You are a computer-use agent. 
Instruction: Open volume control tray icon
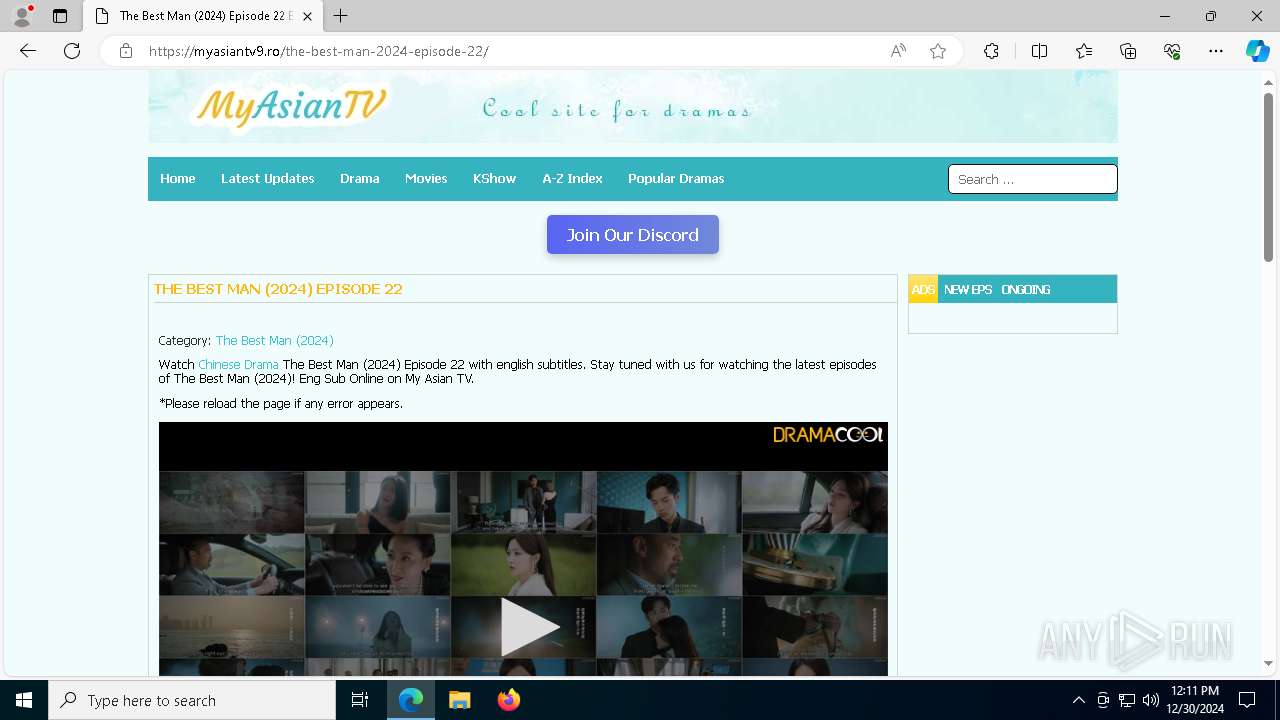(1151, 700)
